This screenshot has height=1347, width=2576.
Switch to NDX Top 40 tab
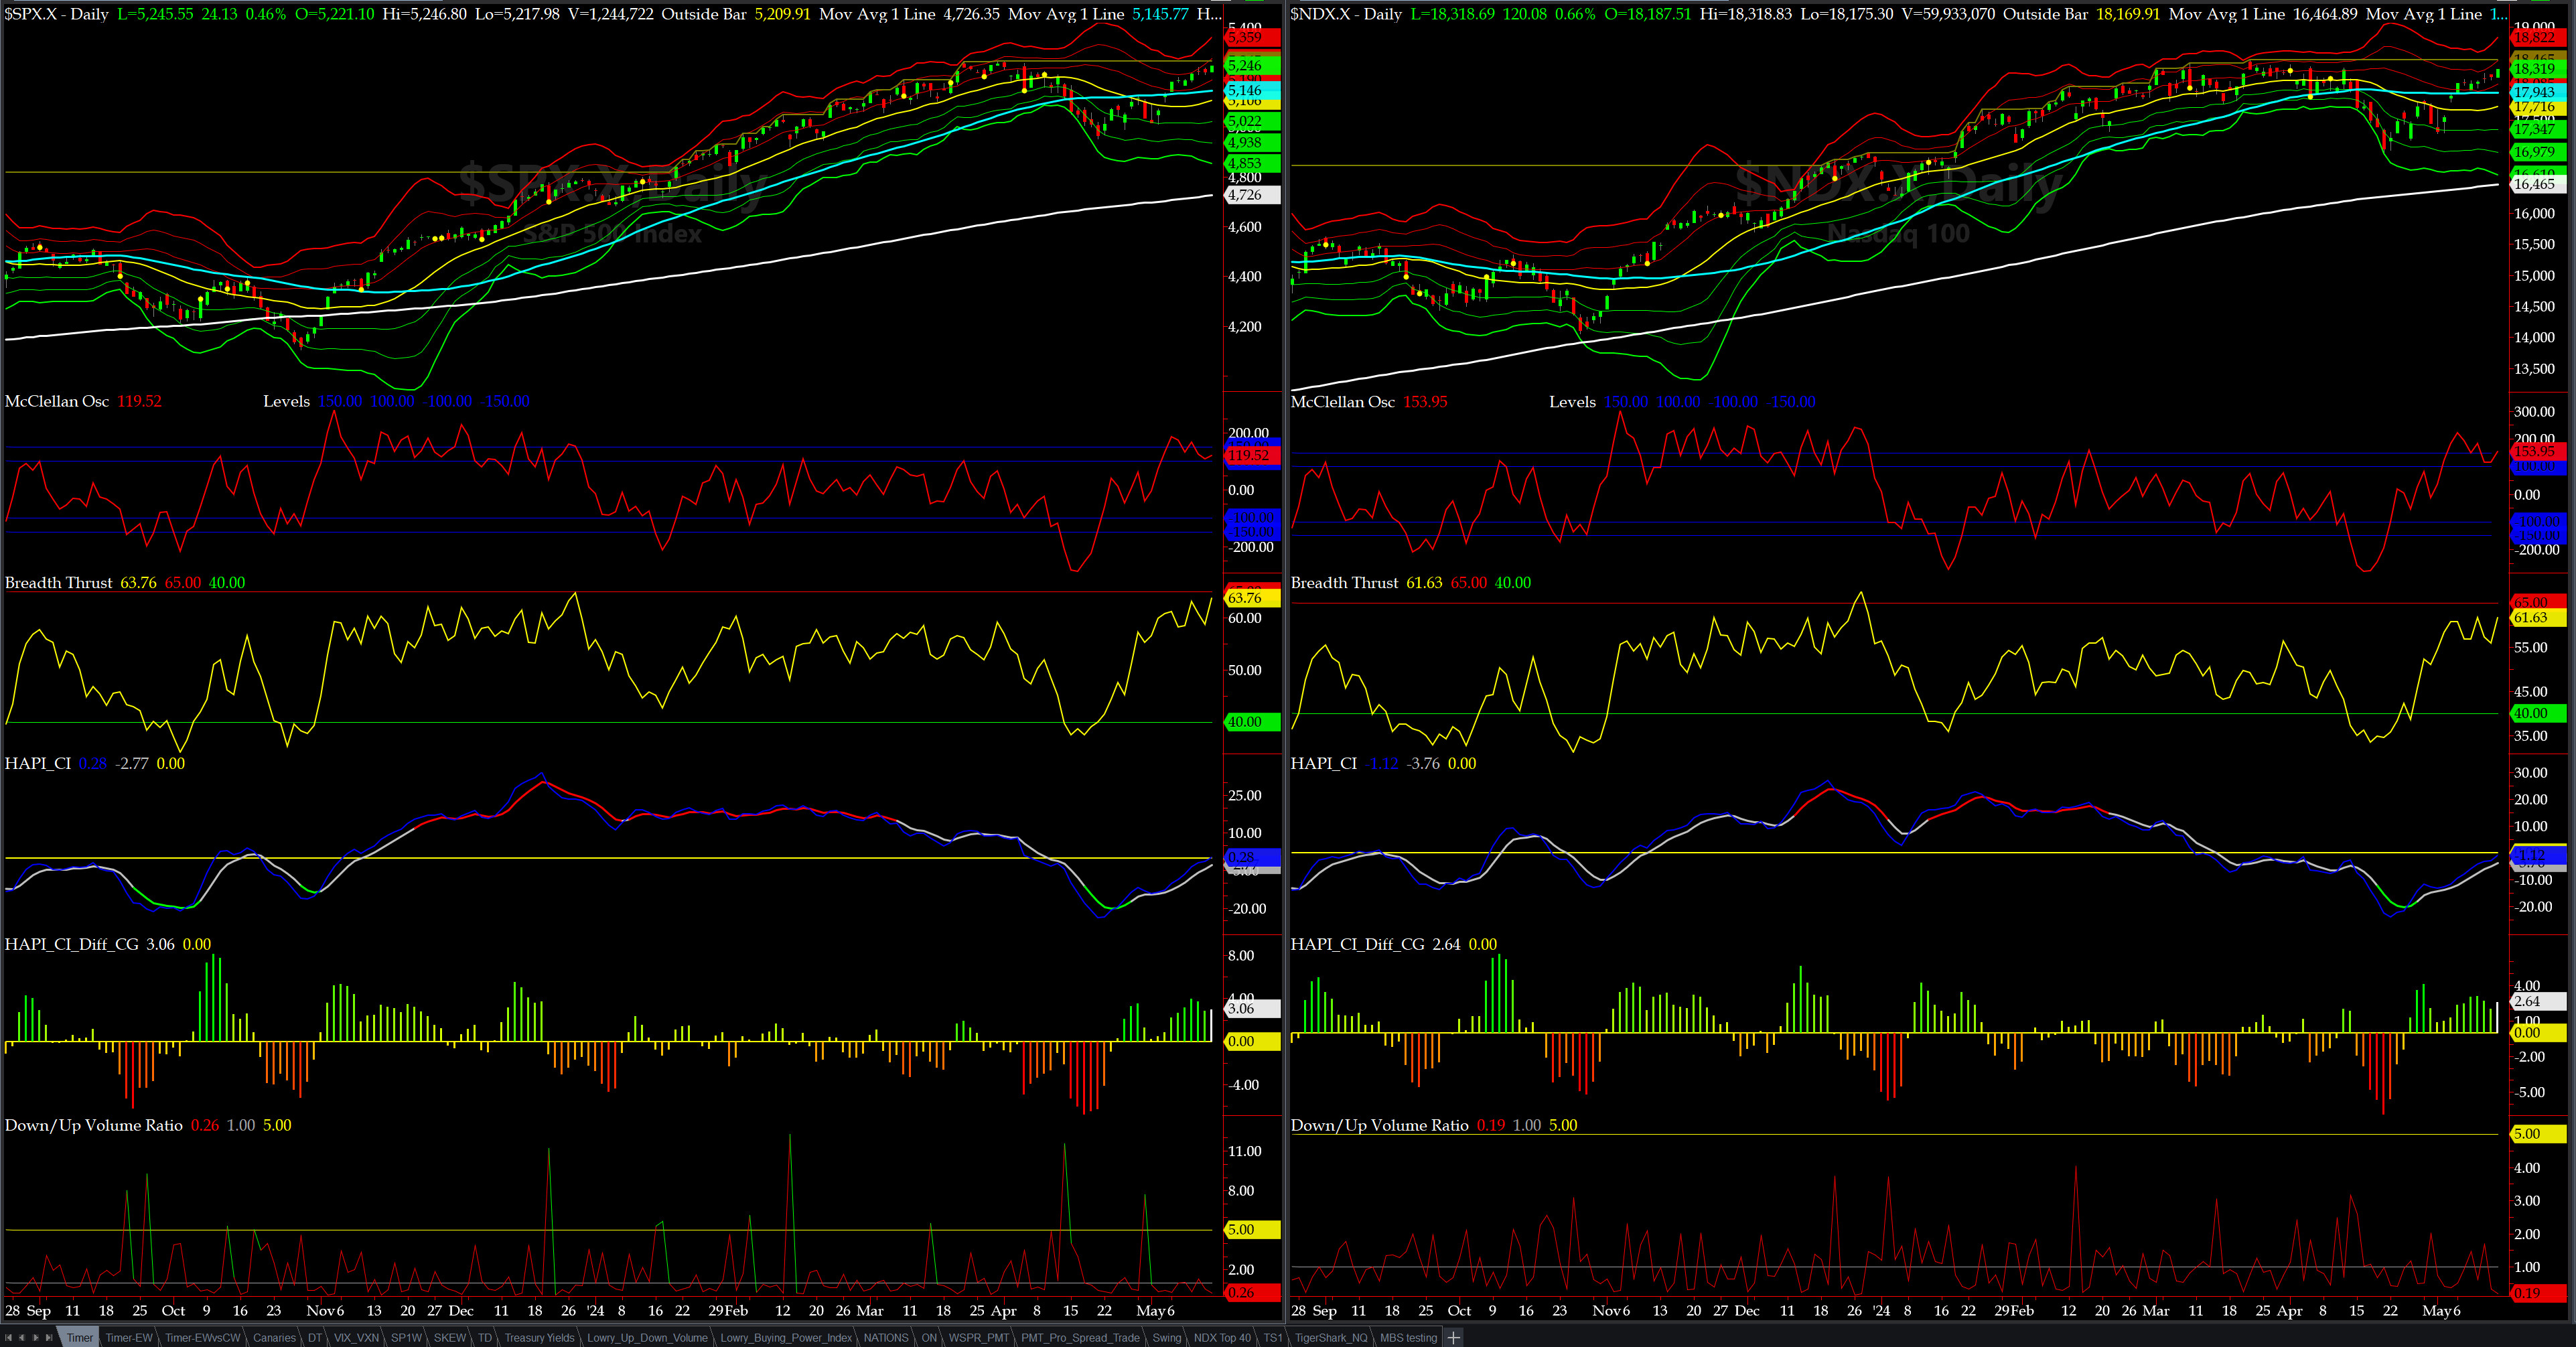[x=1222, y=1338]
